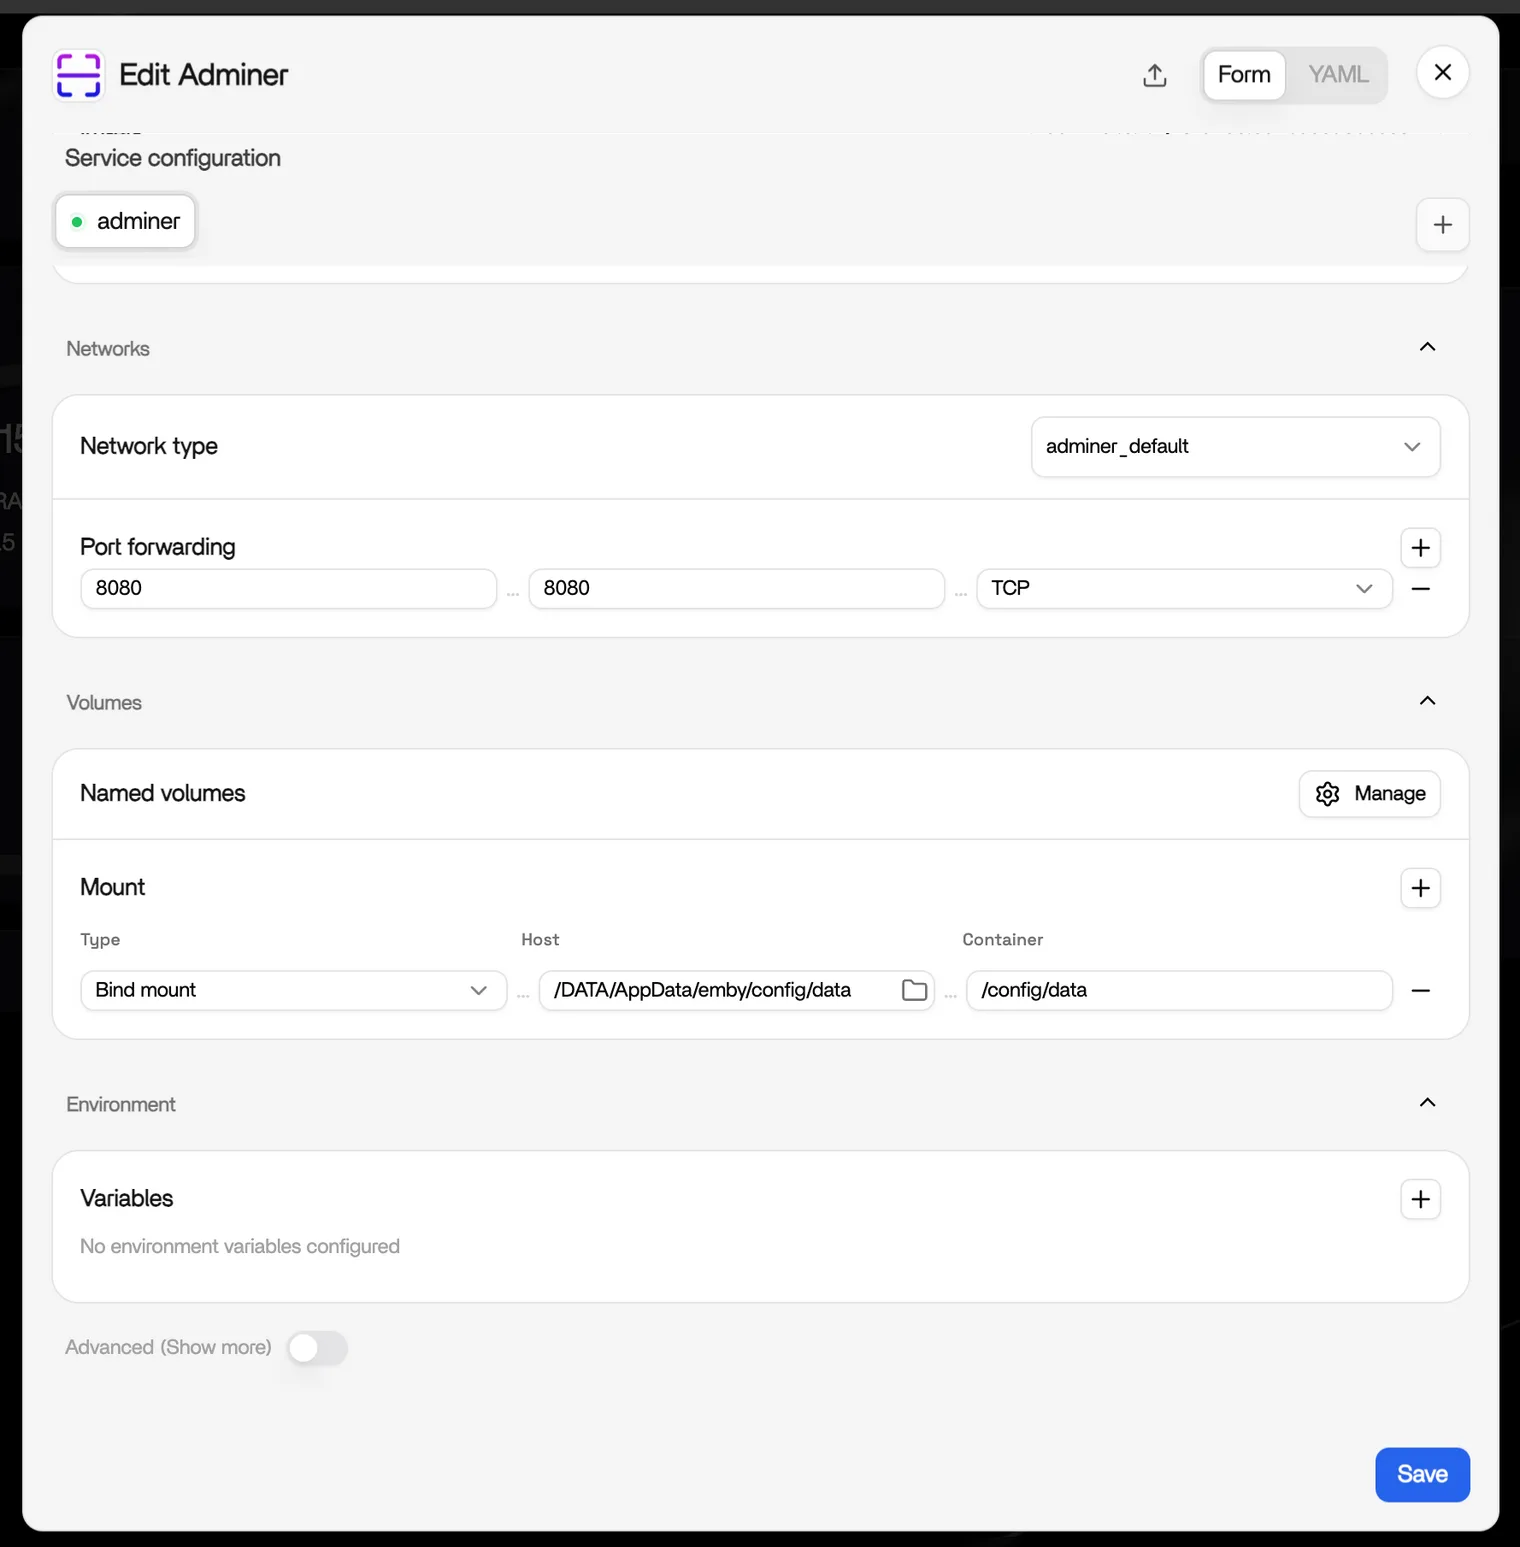Switch to the Form tab
Image resolution: width=1520 pixels, height=1547 pixels.
point(1244,75)
